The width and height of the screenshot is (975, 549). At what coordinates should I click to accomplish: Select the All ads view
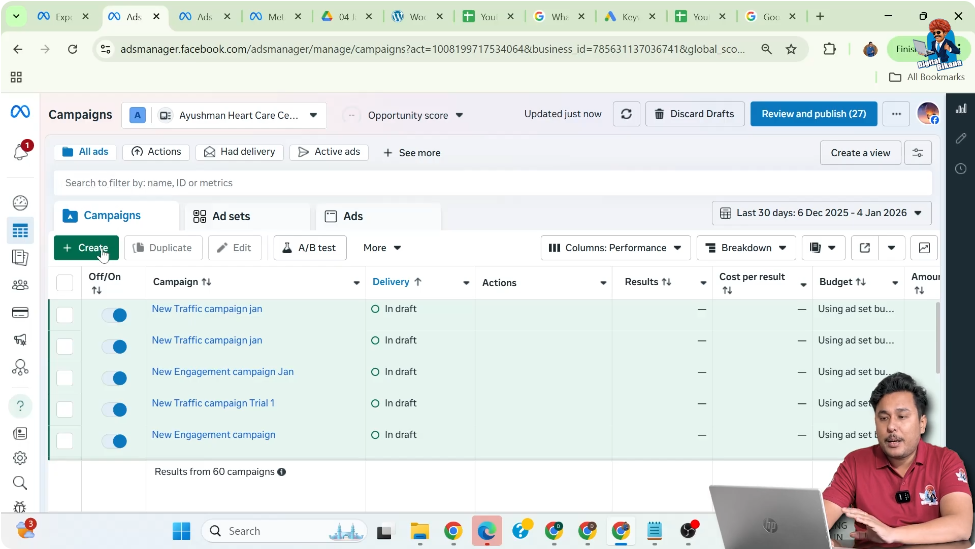point(85,152)
